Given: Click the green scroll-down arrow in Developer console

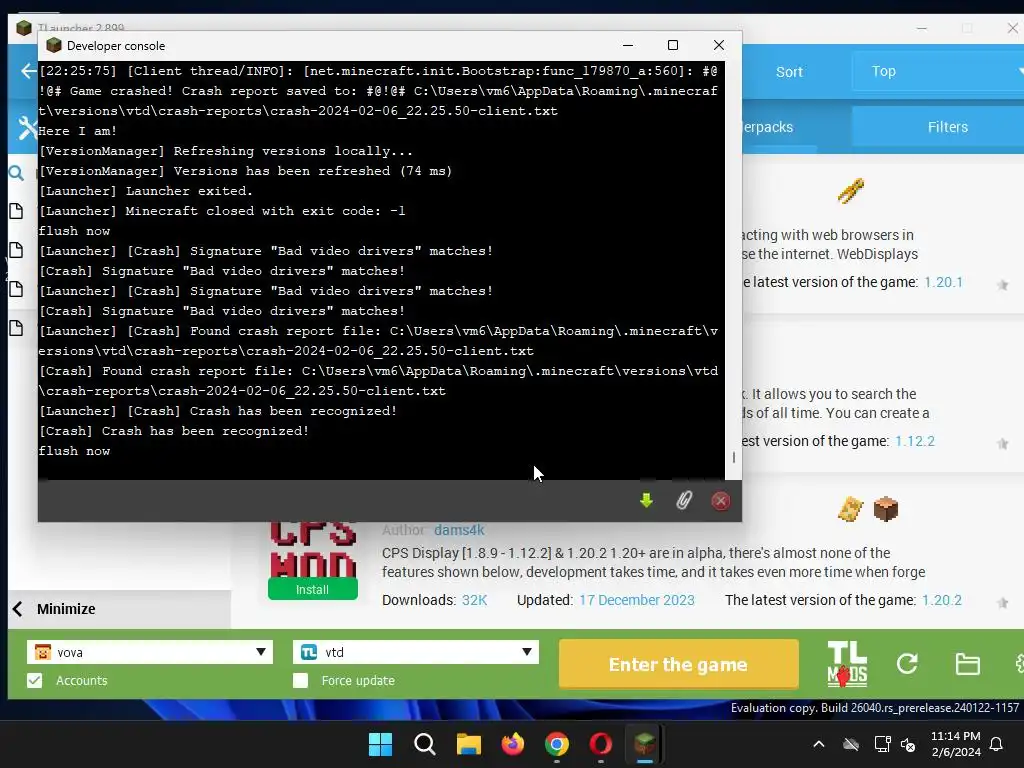Looking at the screenshot, I should coord(646,501).
